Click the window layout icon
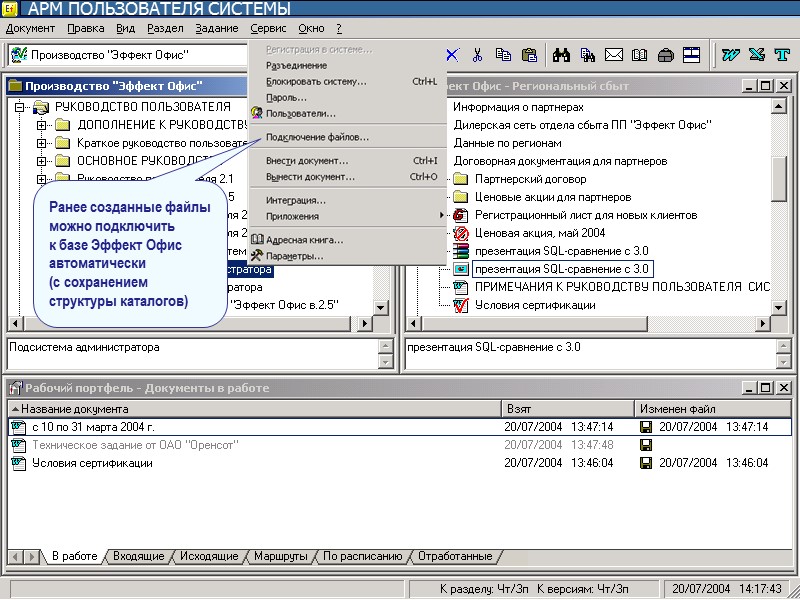This screenshot has width=800, height=600. click(x=691, y=55)
